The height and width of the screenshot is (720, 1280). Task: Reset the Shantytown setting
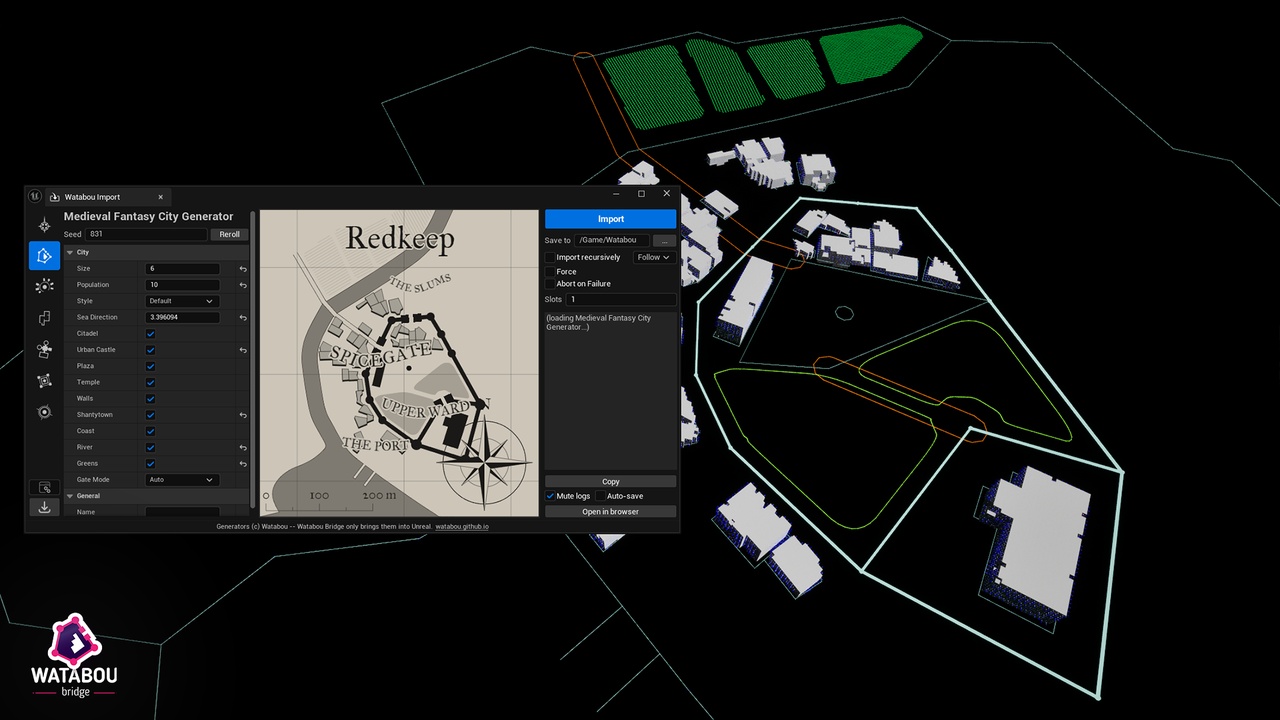tap(243, 415)
